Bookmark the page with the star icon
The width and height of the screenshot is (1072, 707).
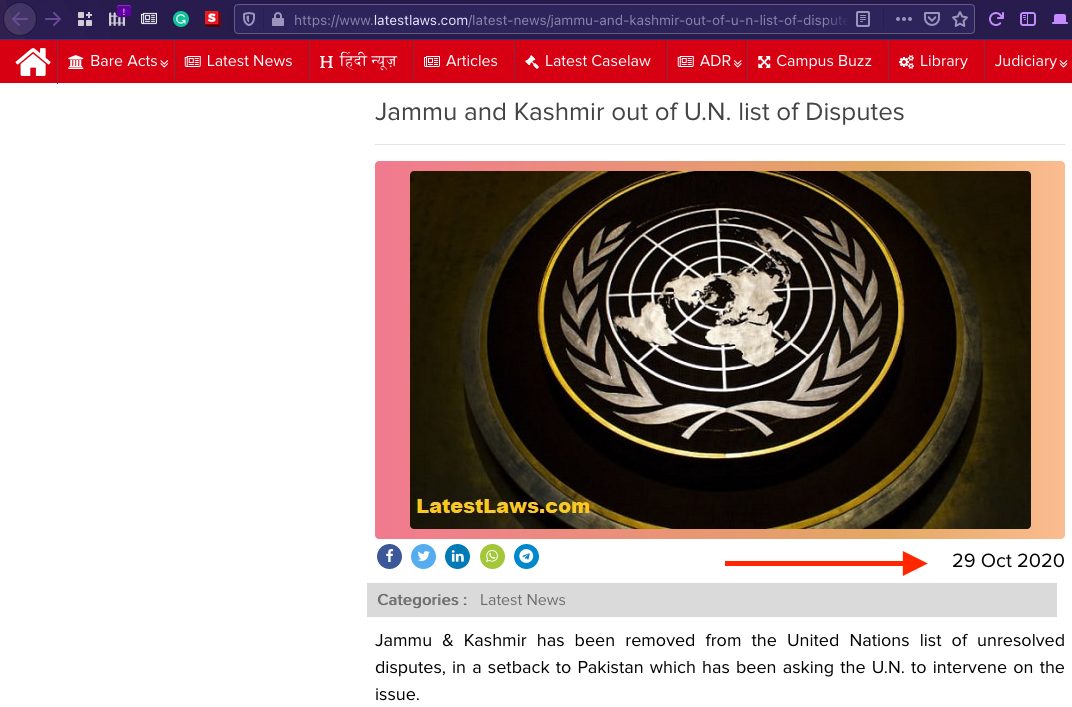click(x=960, y=19)
